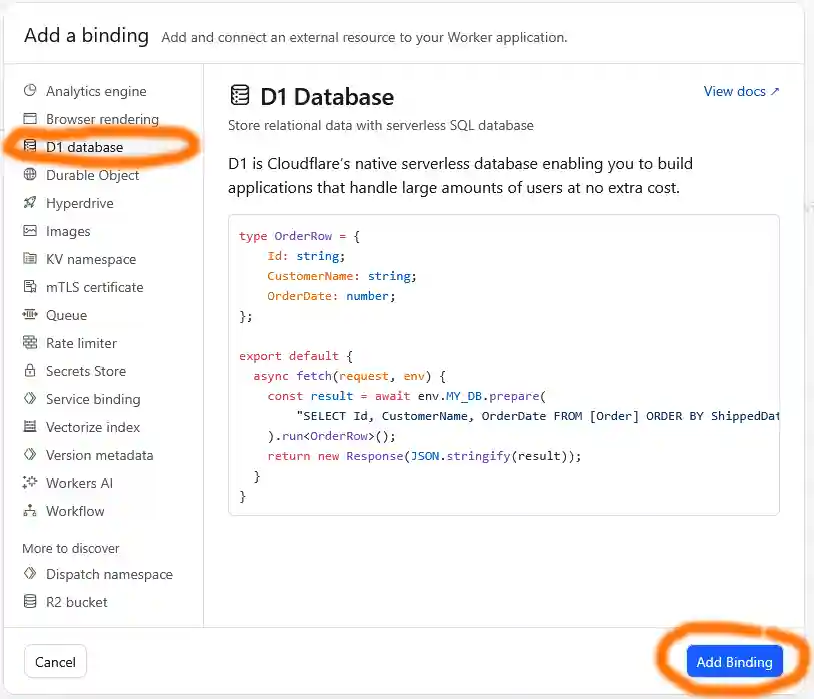
Task: Click the R2 bucket icon
Action: click(30, 602)
